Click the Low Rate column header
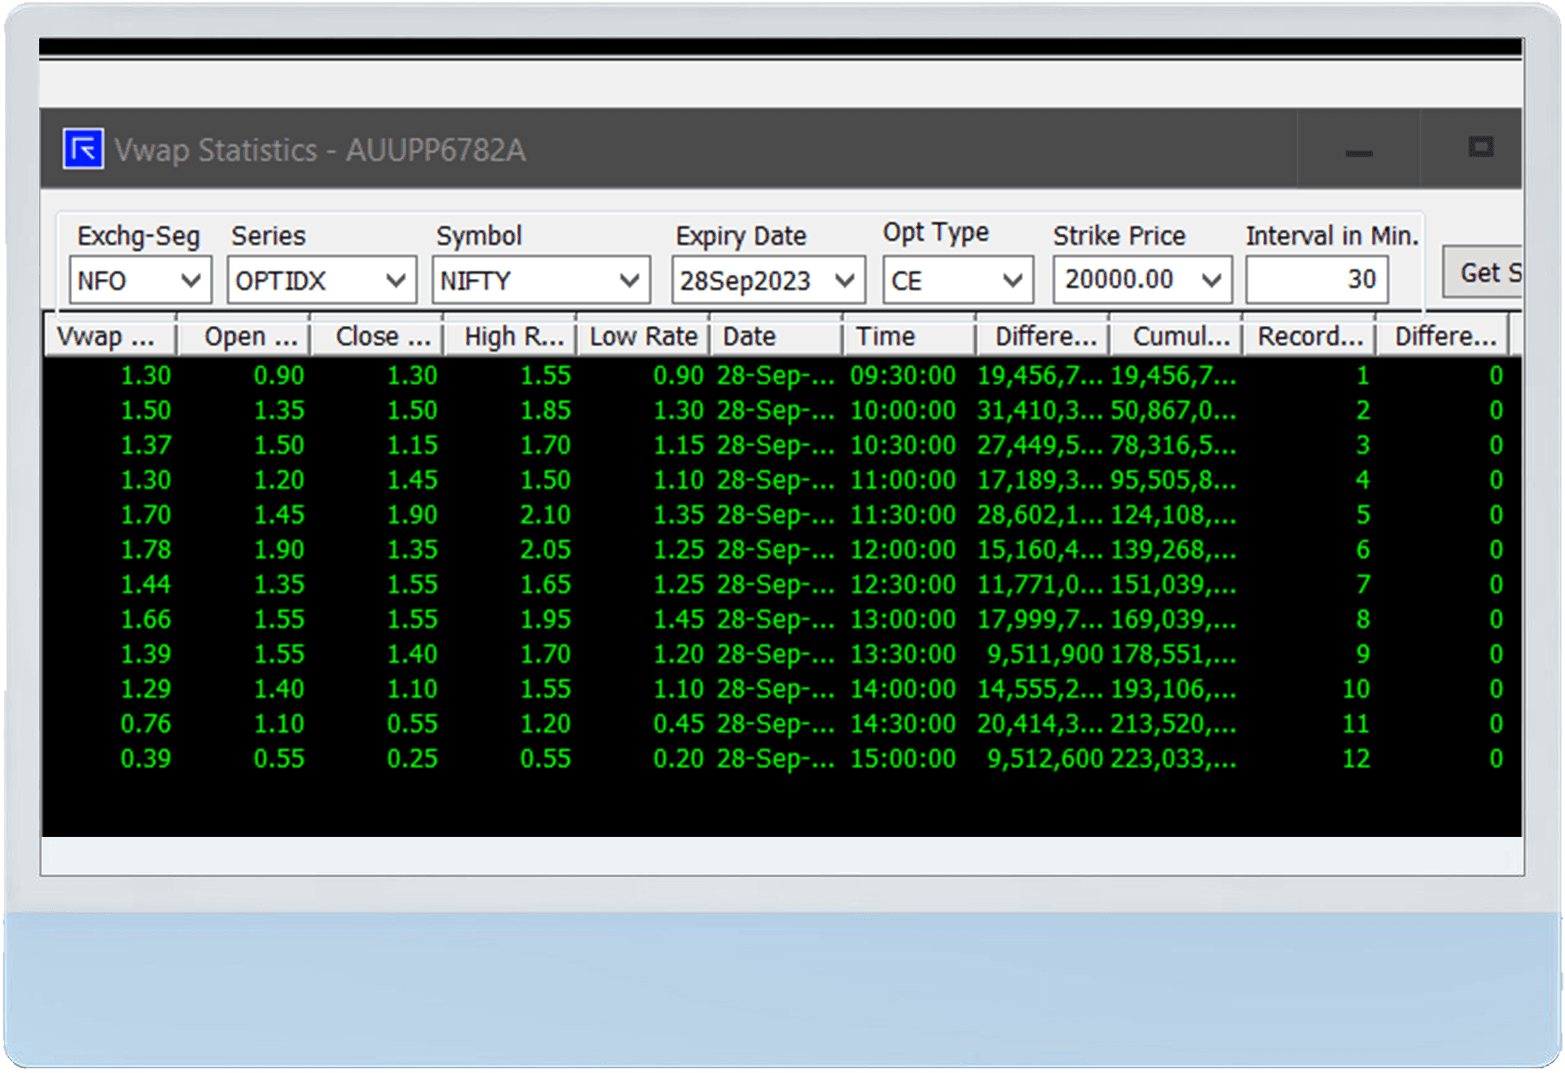Image resolution: width=1565 pixels, height=1073 pixels. click(643, 336)
